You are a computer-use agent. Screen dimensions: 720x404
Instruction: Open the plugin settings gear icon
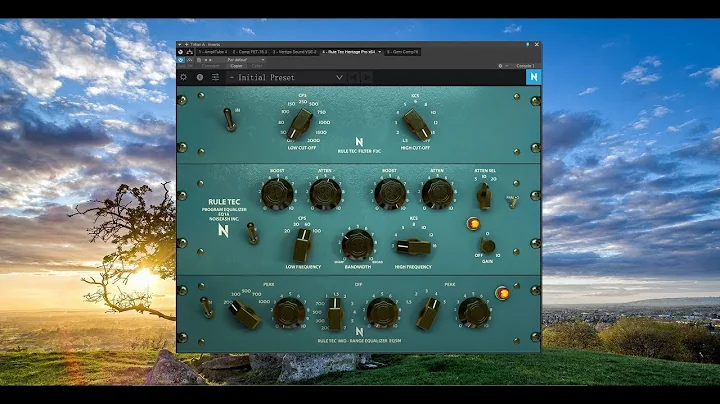pyautogui.click(x=184, y=77)
